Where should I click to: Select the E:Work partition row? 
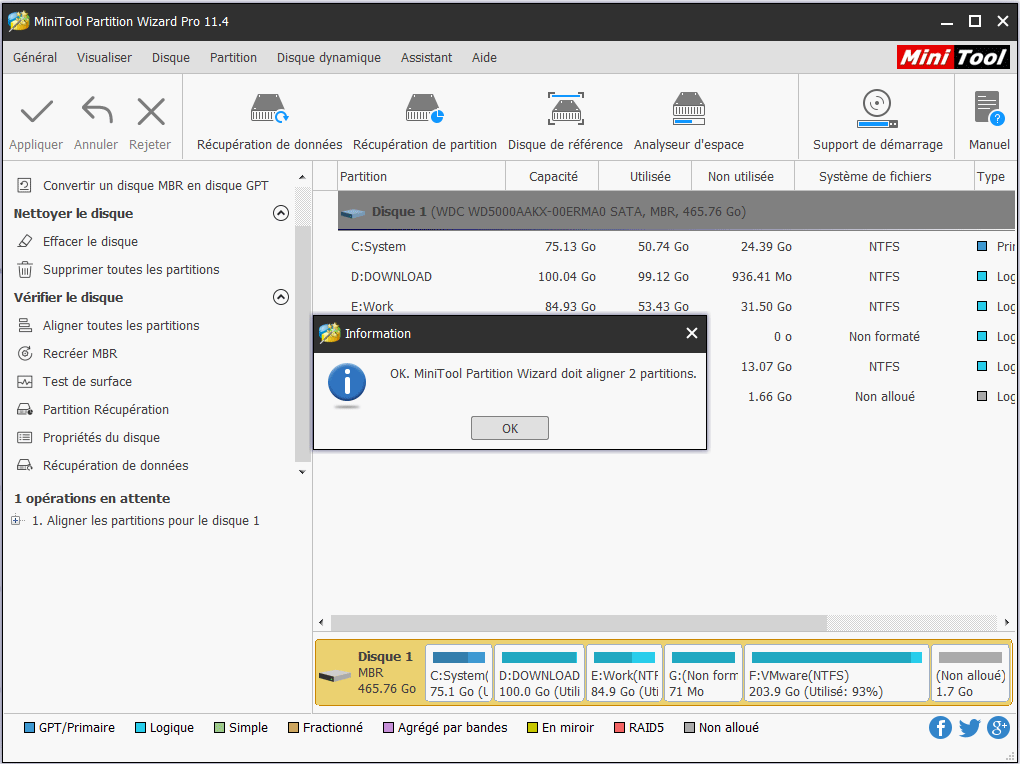[676, 305]
